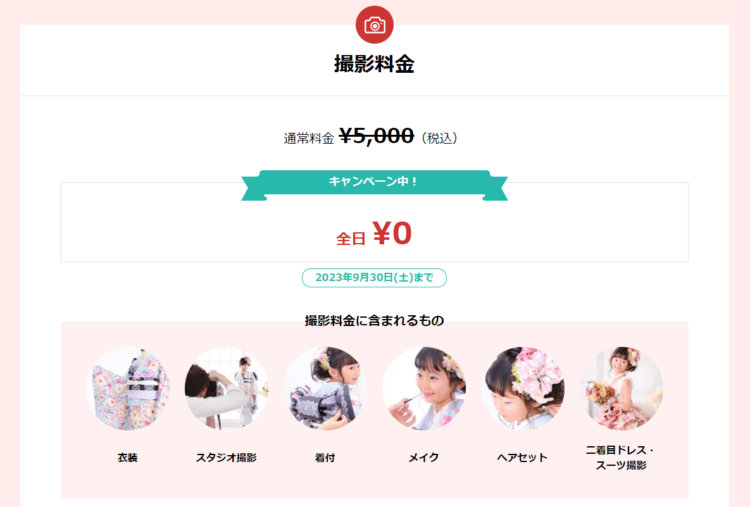Click the ヘアセット label text
Viewport: 750px width, 507px height.
(x=522, y=458)
